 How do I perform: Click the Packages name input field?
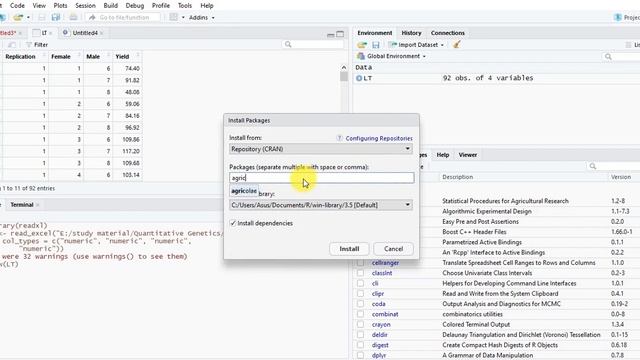[322, 178]
